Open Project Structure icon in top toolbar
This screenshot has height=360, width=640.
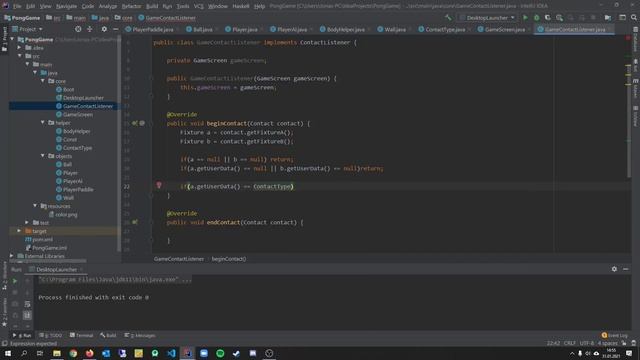[608, 18]
